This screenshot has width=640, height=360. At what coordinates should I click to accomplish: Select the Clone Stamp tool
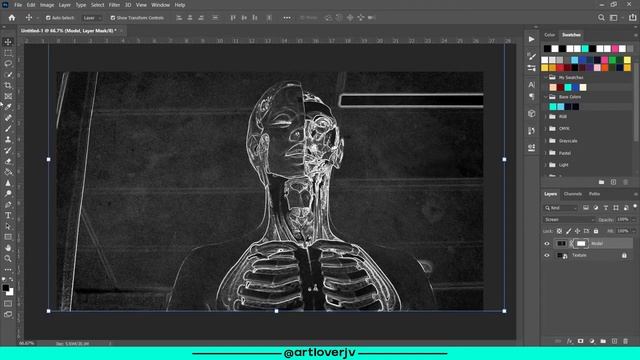8,139
